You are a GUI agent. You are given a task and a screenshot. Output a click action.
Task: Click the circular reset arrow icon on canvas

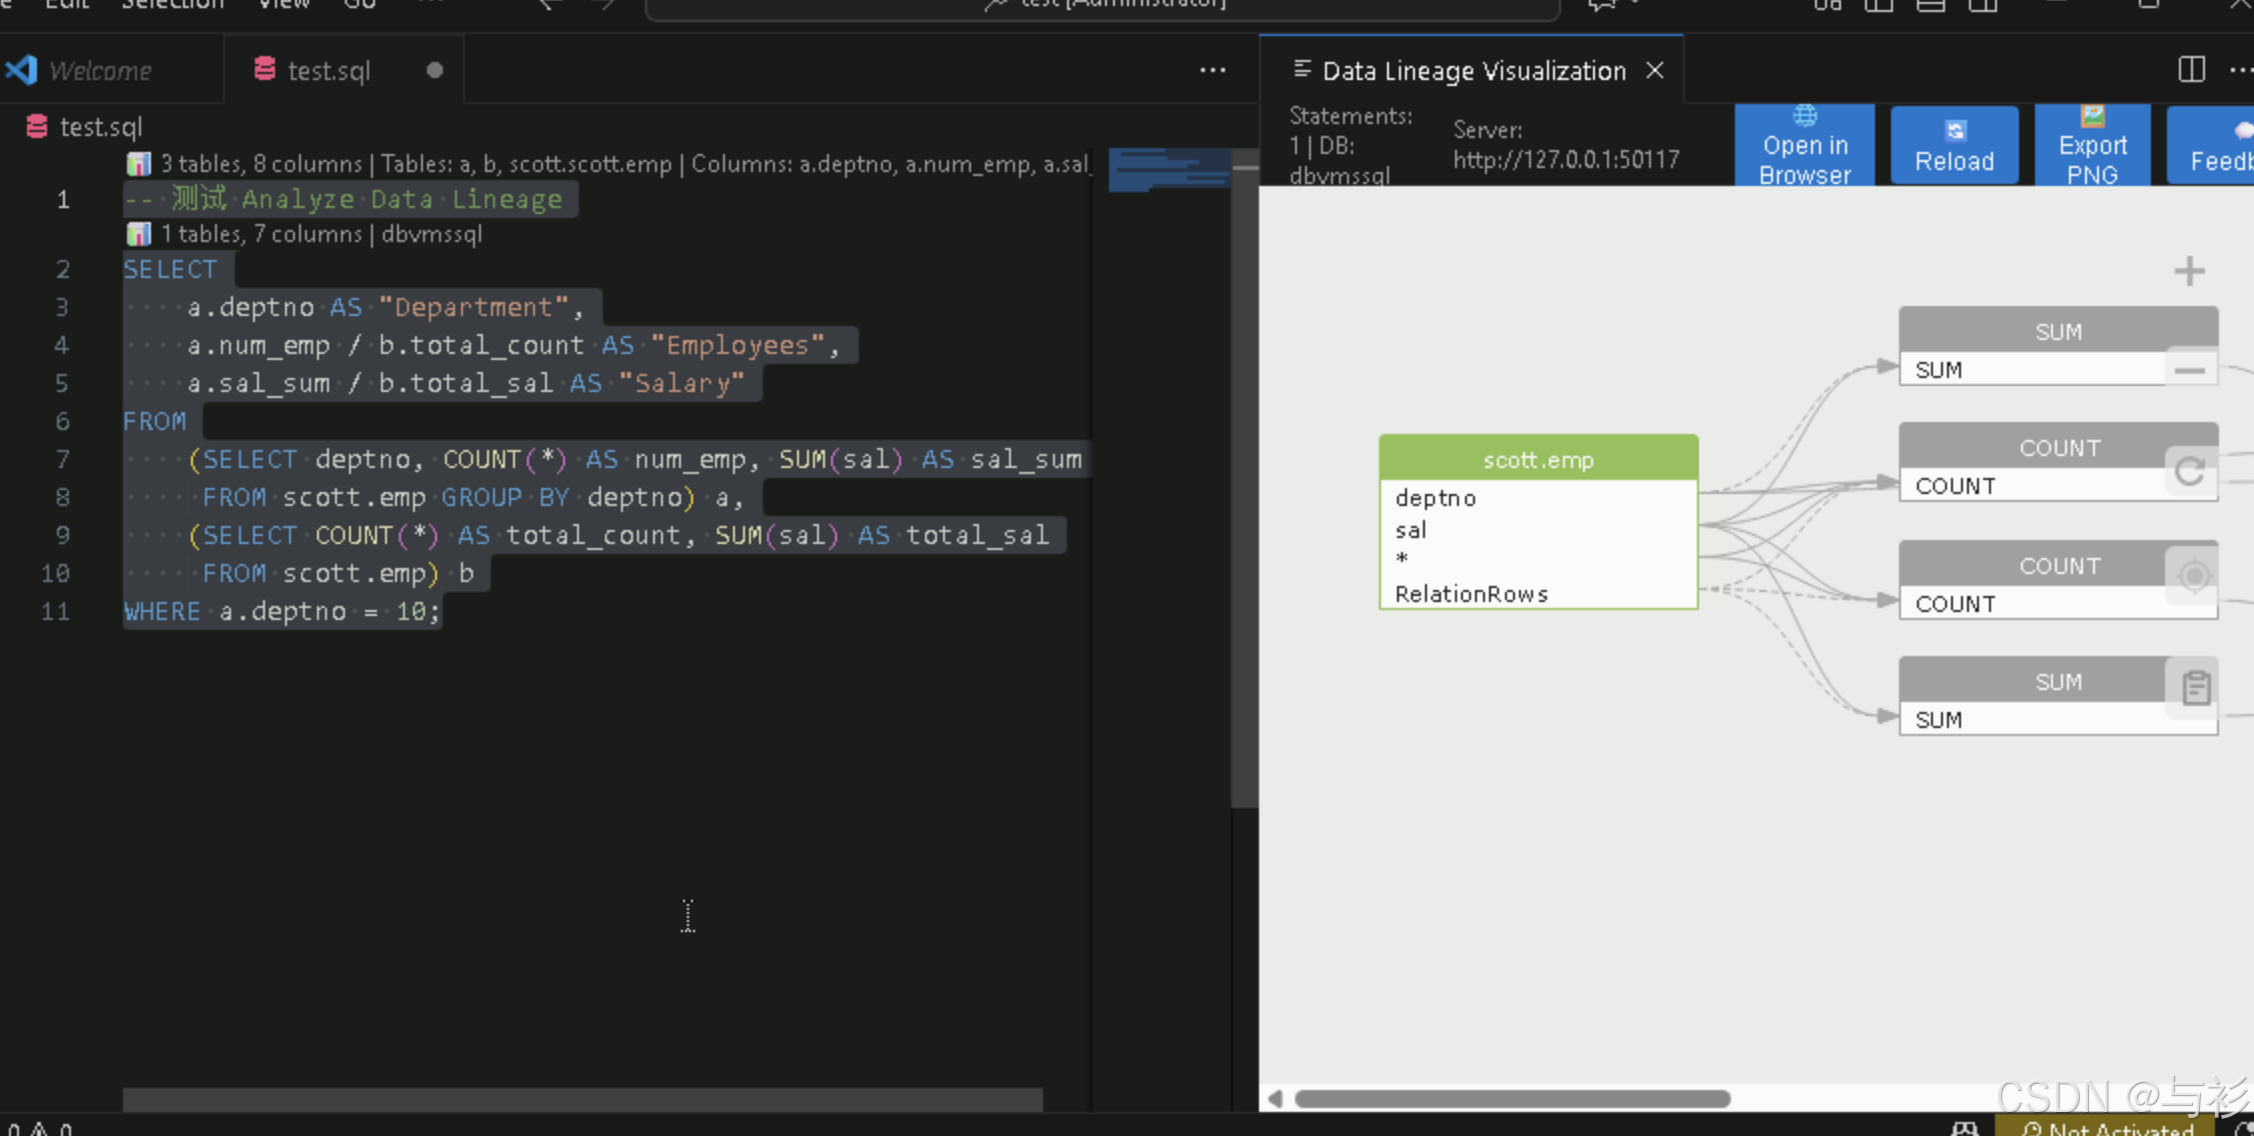click(x=2189, y=471)
